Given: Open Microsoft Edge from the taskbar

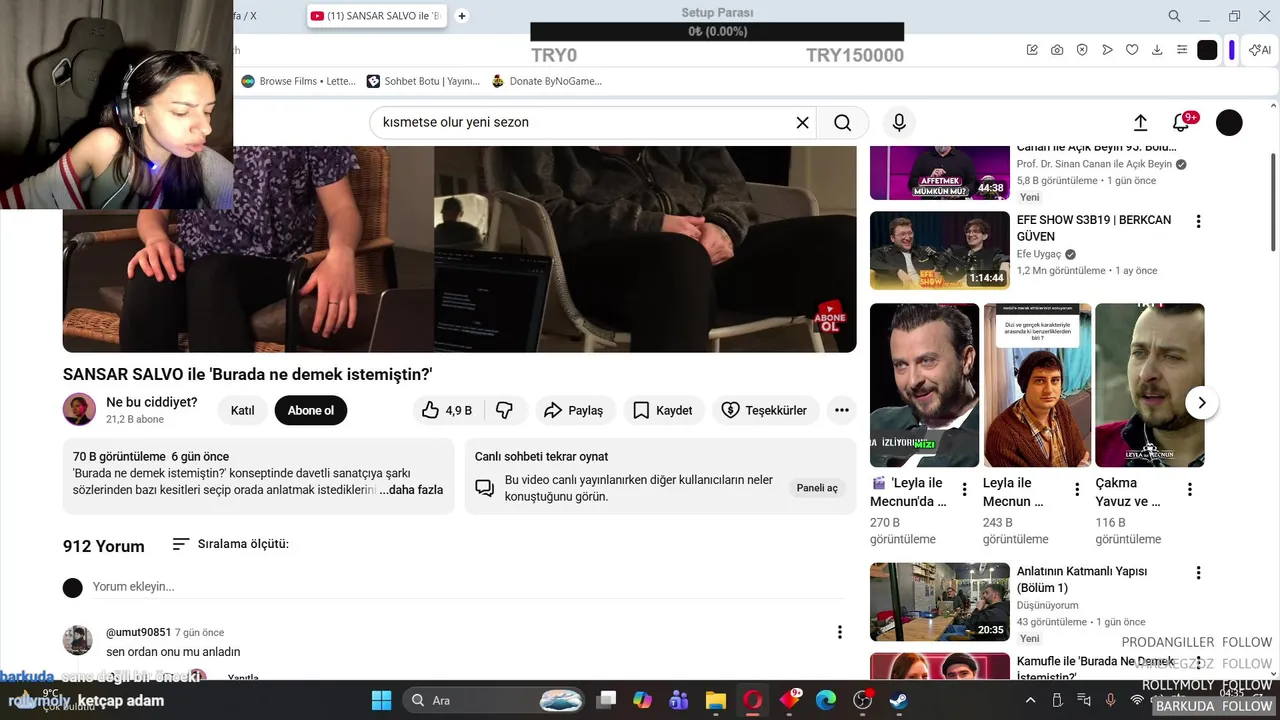Looking at the screenshot, I should pos(825,700).
